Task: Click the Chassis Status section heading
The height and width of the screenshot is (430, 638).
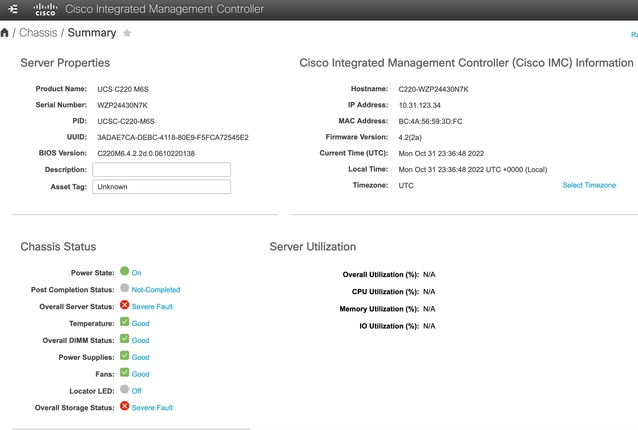Action: (58, 247)
